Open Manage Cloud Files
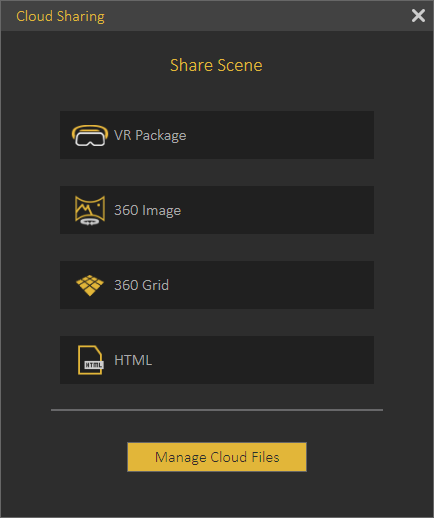Screen dimensions: 434x518 [x=217, y=457]
